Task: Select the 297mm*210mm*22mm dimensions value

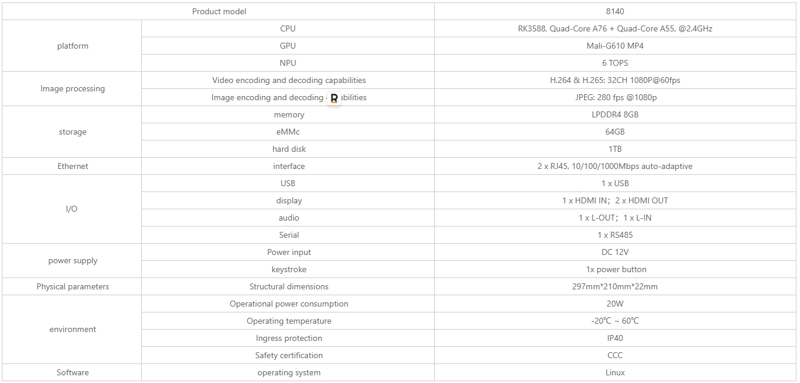Action: (615, 287)
